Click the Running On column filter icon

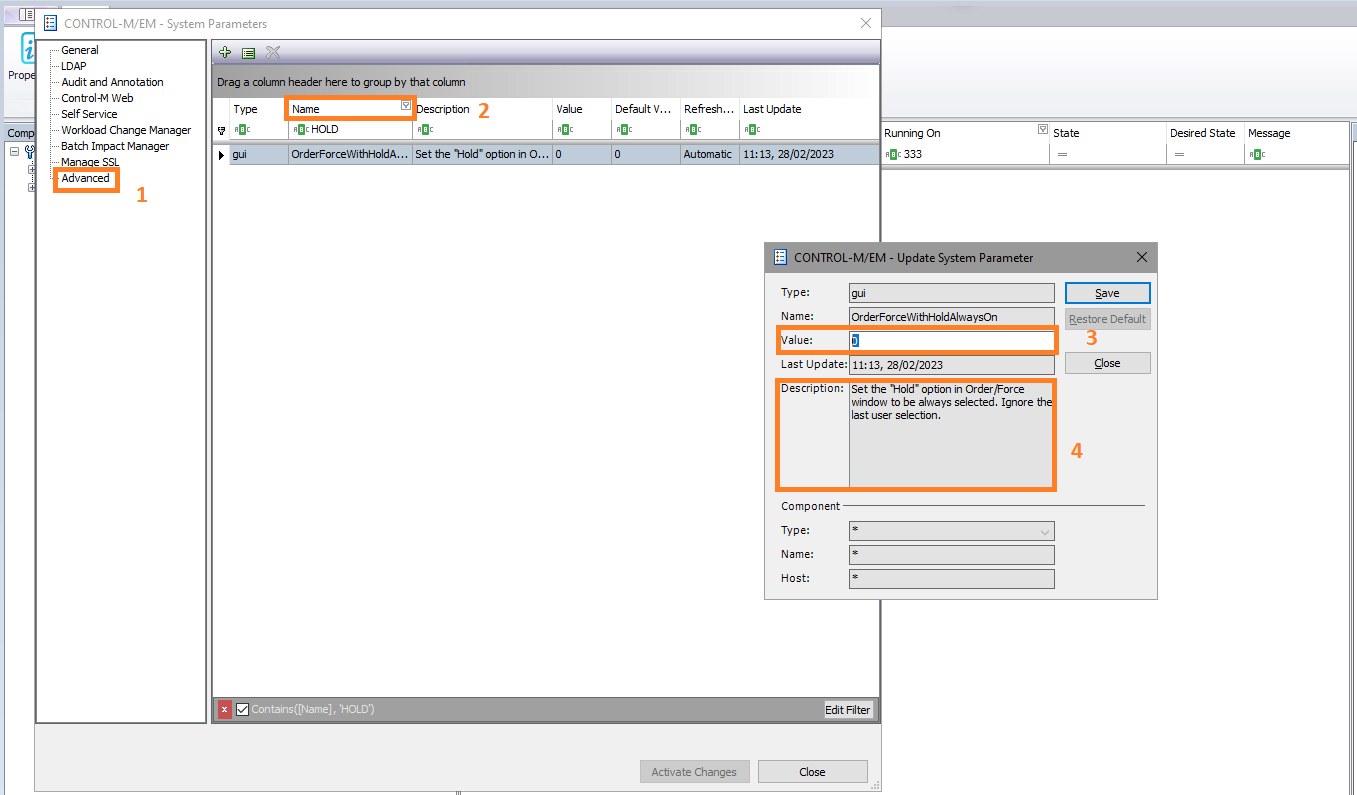click(x=1043, y=129)
